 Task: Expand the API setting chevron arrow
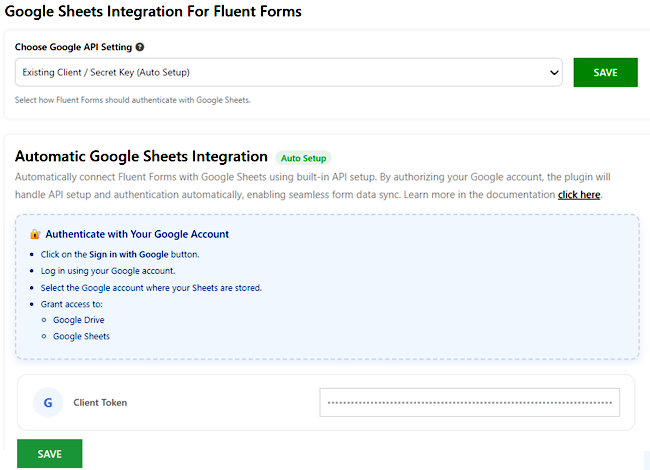coord(554,72)
